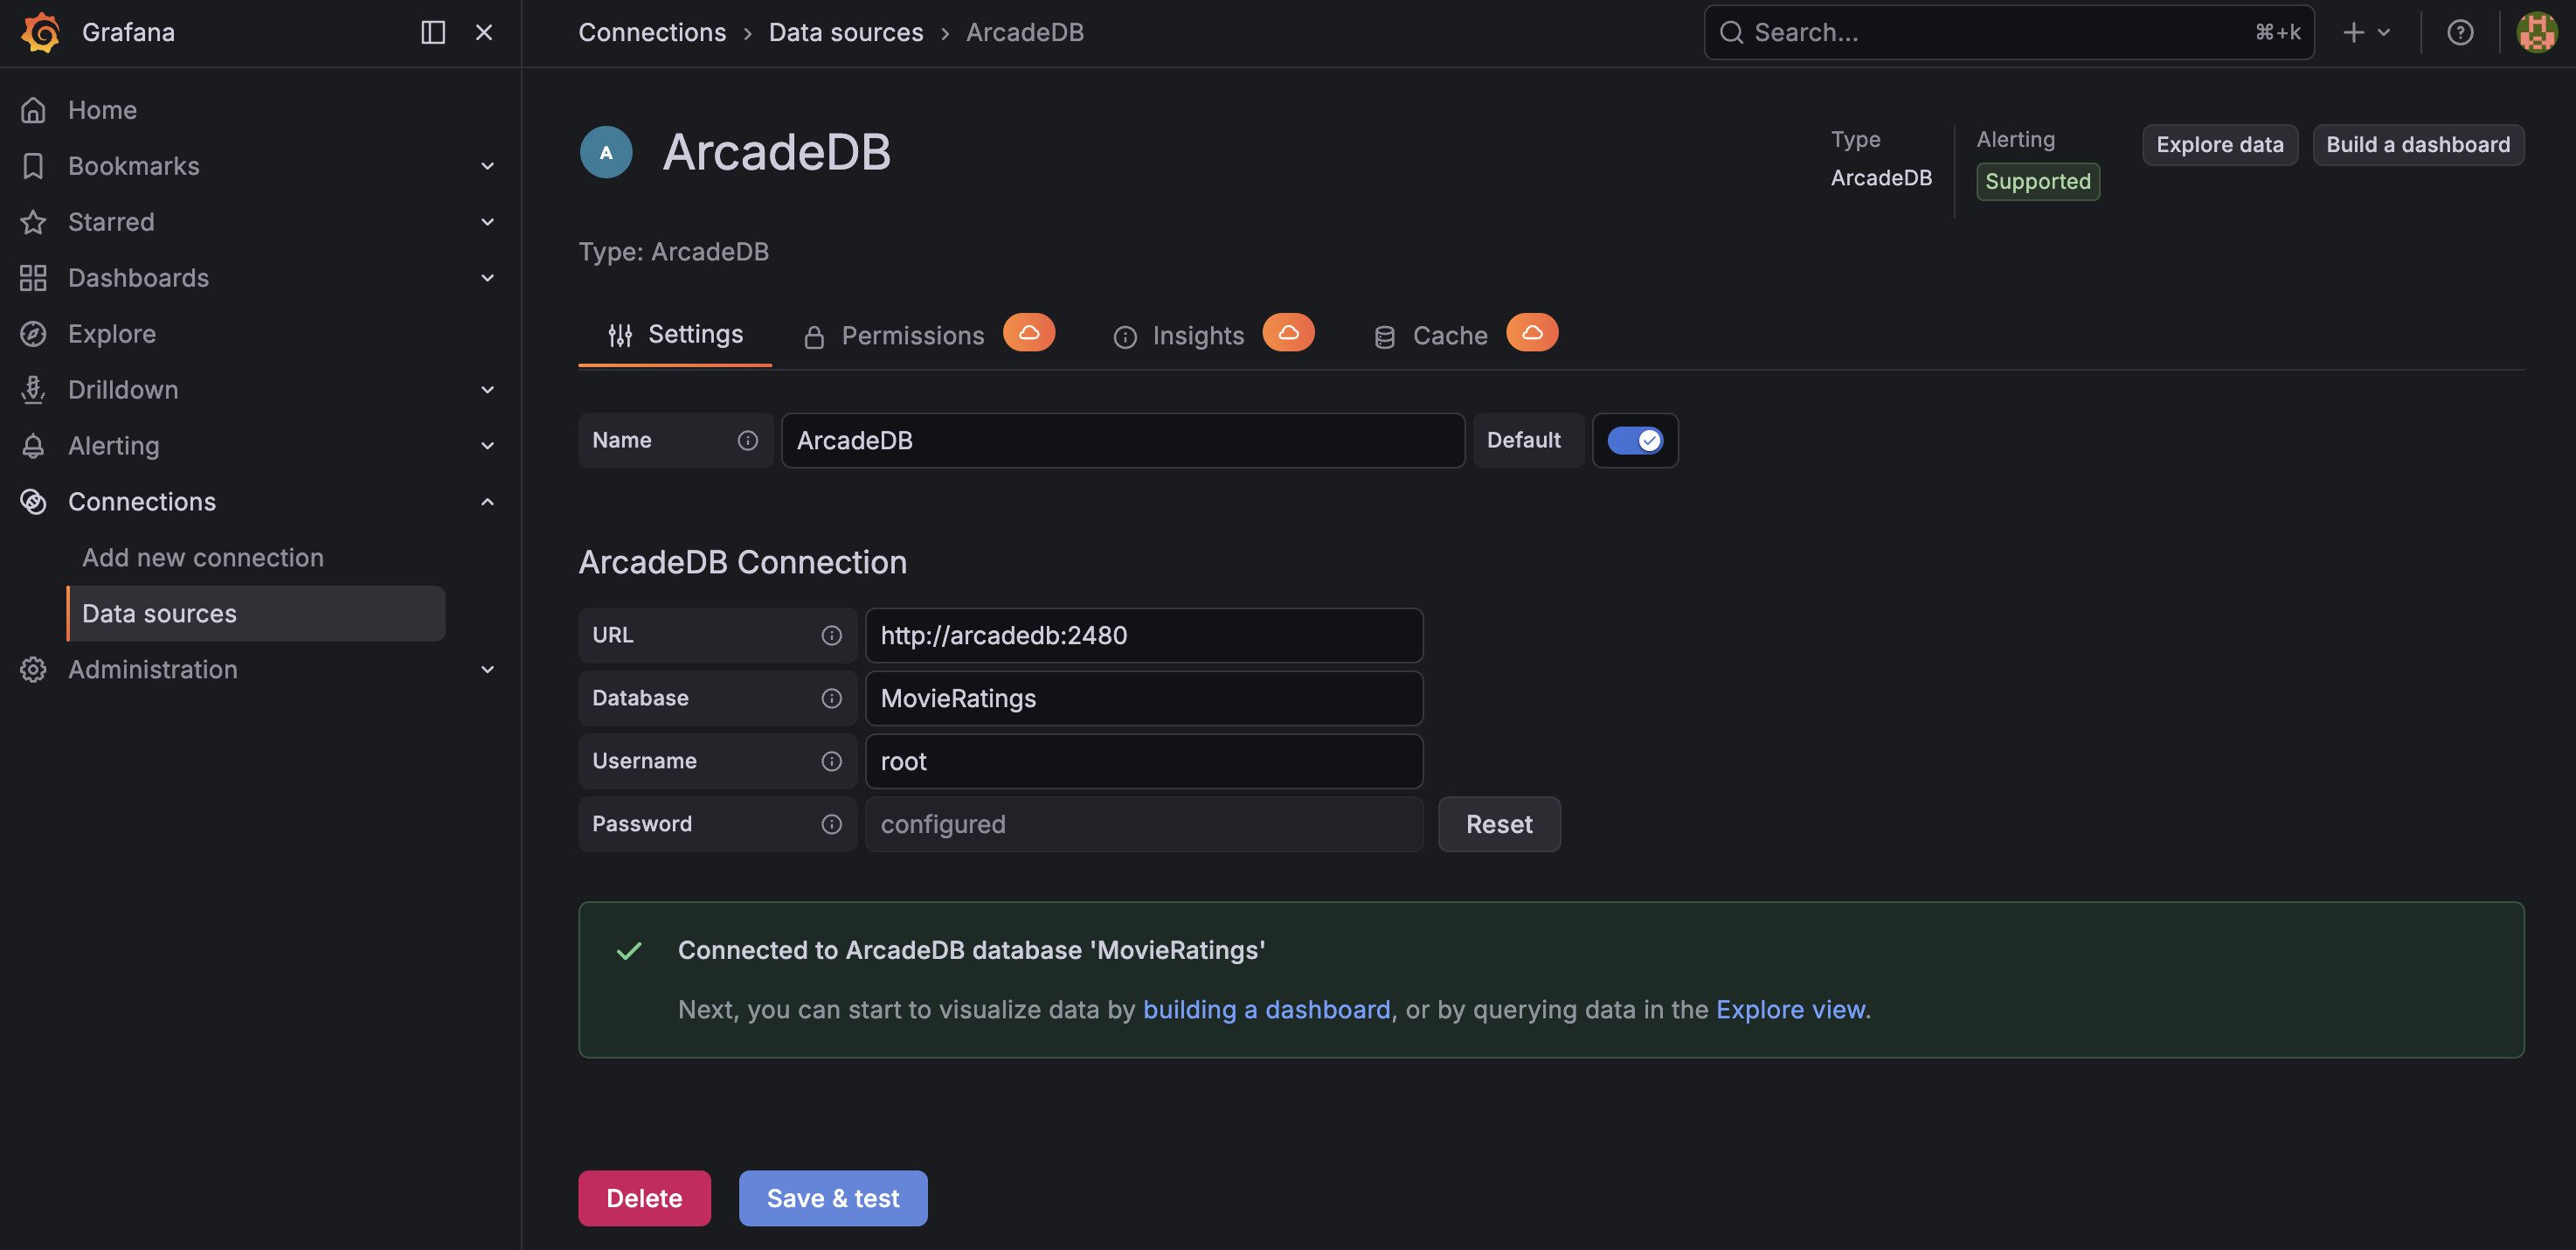Click the Connections breadcrumb link
Viewport: 2576px width, 1250px height.
[652, 32]
